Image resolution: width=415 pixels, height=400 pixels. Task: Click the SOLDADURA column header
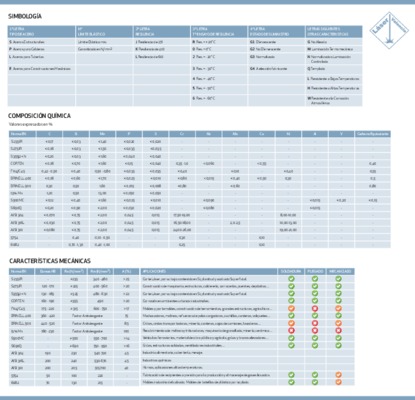click(291, 271)
